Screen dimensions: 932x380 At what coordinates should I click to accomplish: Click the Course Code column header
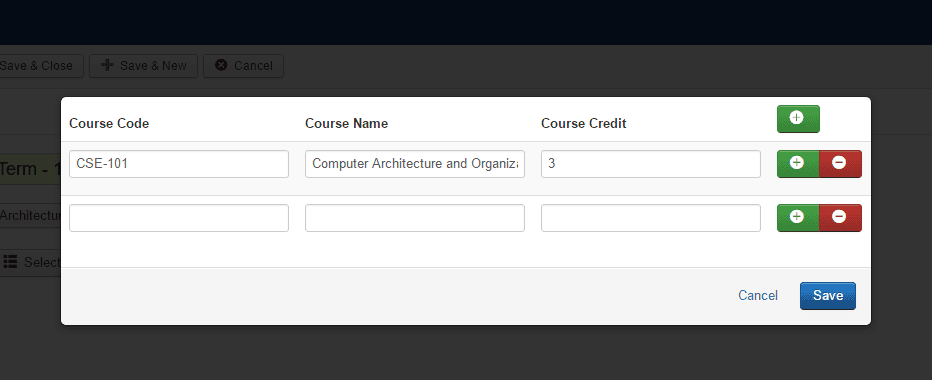(x=109, y=123)
